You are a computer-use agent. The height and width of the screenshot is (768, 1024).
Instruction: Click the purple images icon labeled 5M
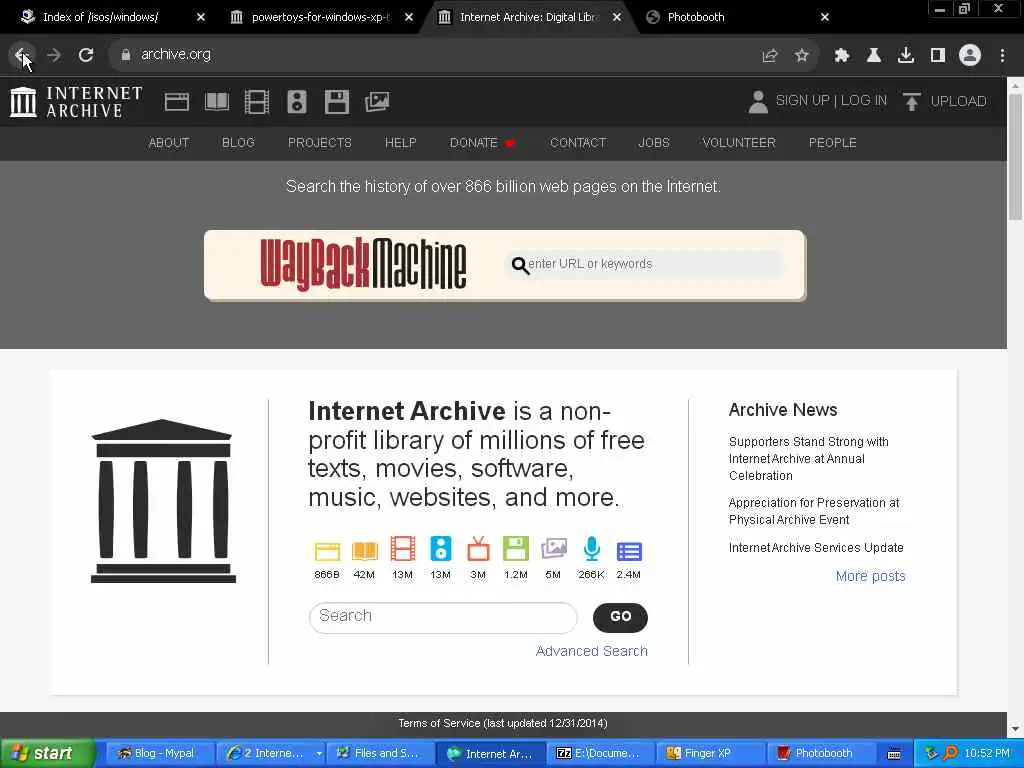(x=553, y=549)
